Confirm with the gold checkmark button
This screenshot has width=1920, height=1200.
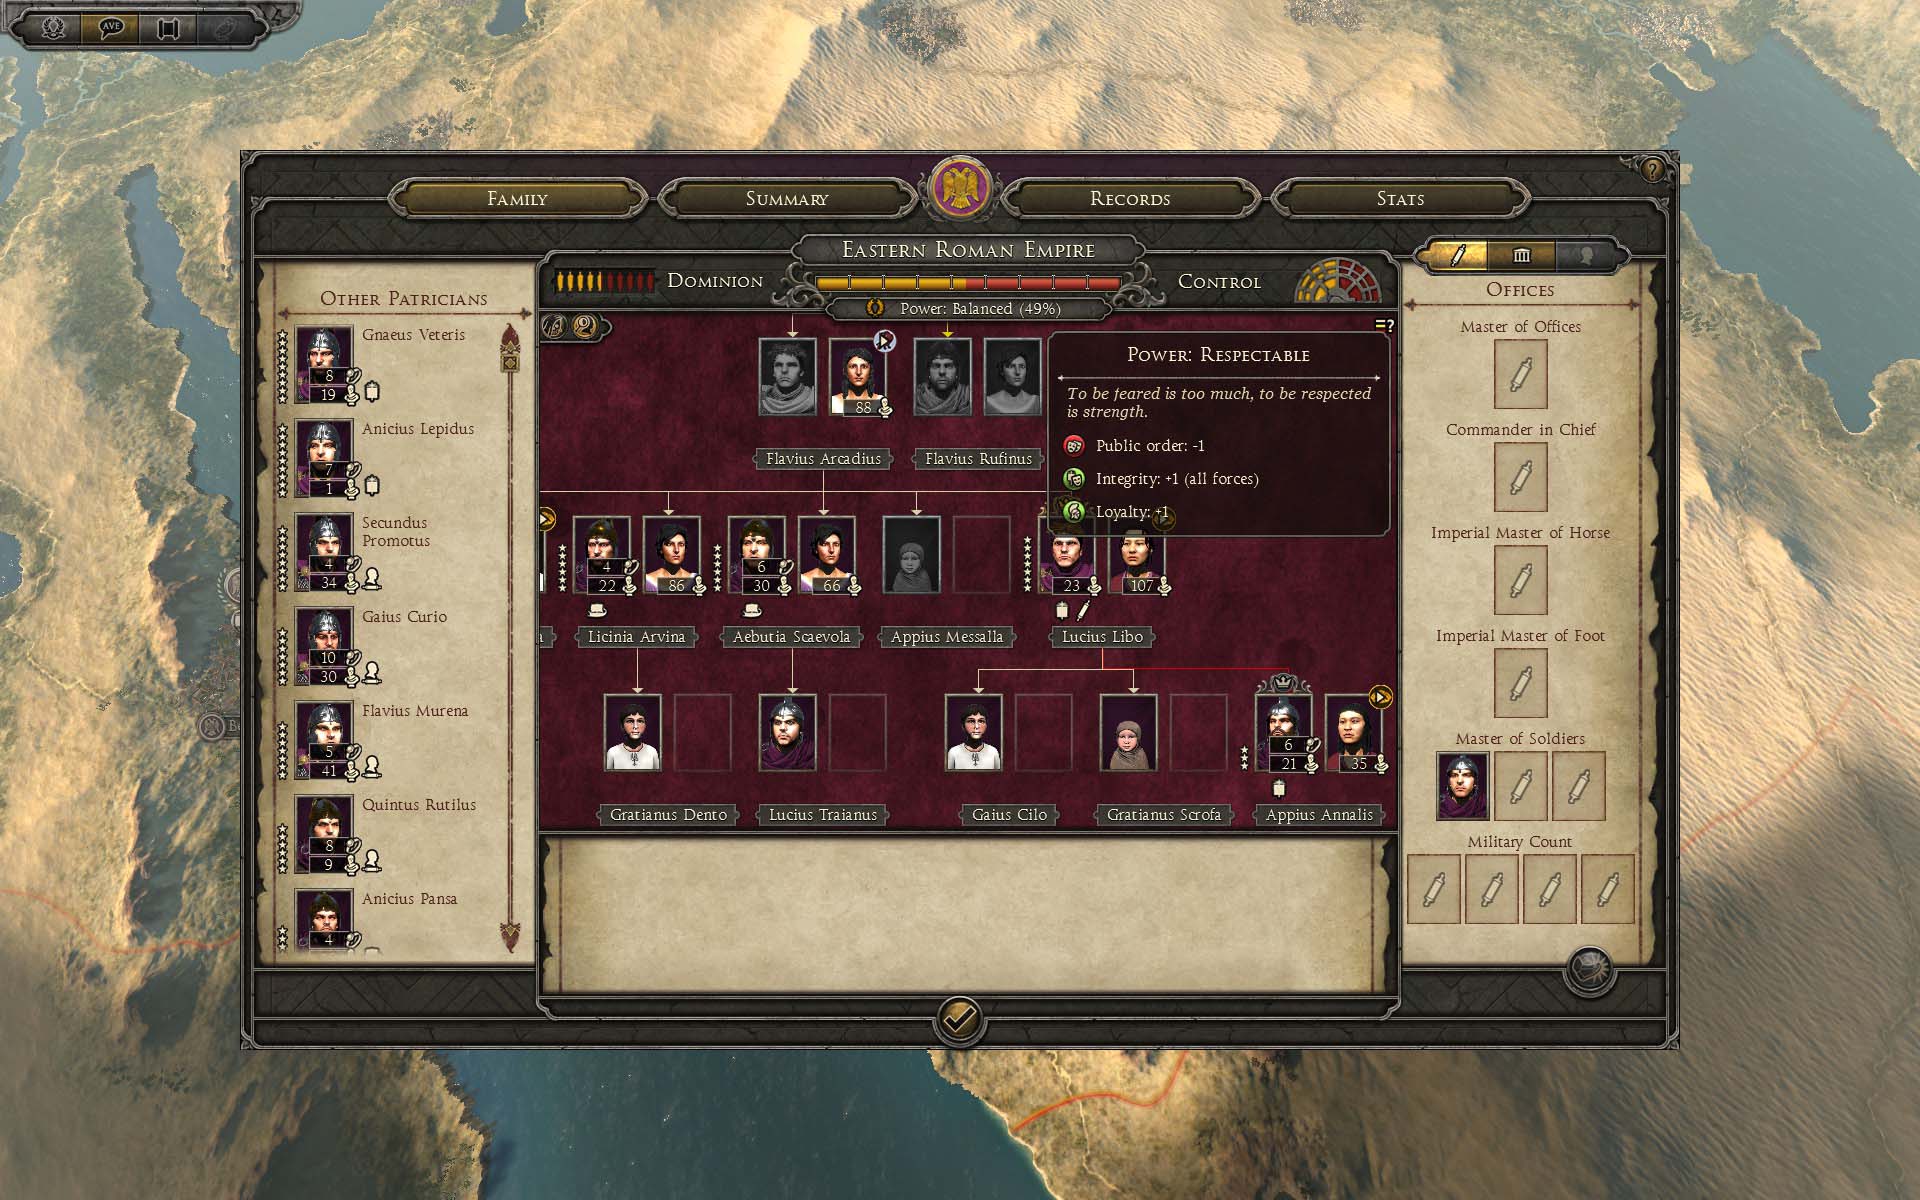pos(959,1020)
